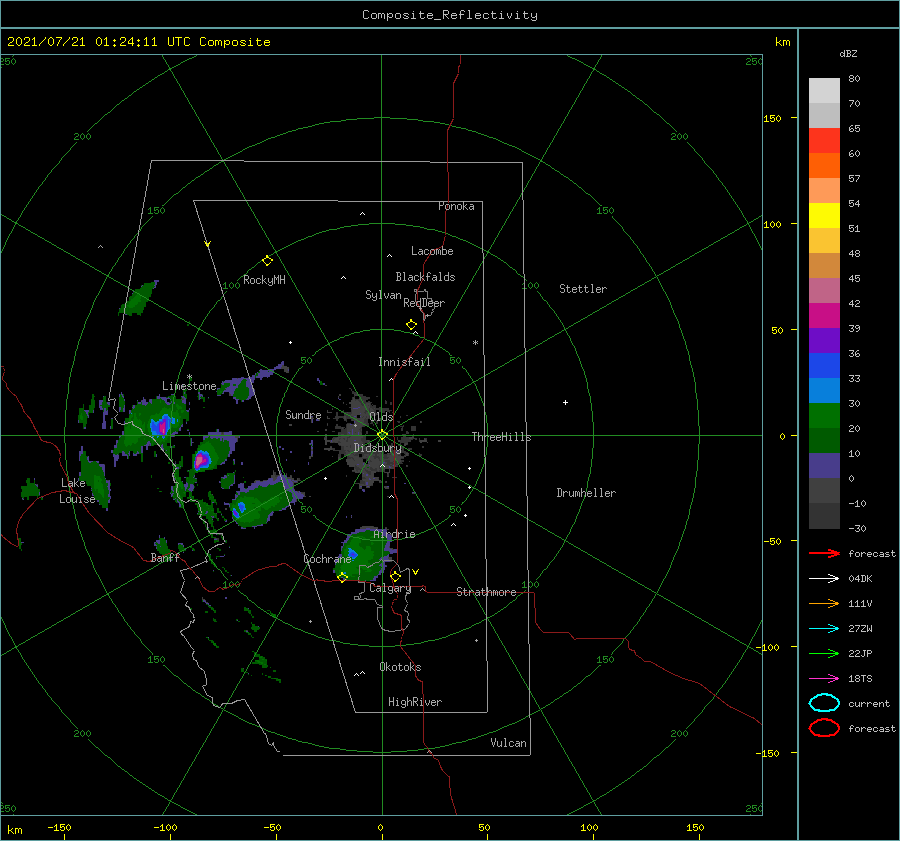Image resolution: width=900 pixels, height=841 pixels.
Task: Click the magenta 18TS arrow icon
Action: point(824,679)
